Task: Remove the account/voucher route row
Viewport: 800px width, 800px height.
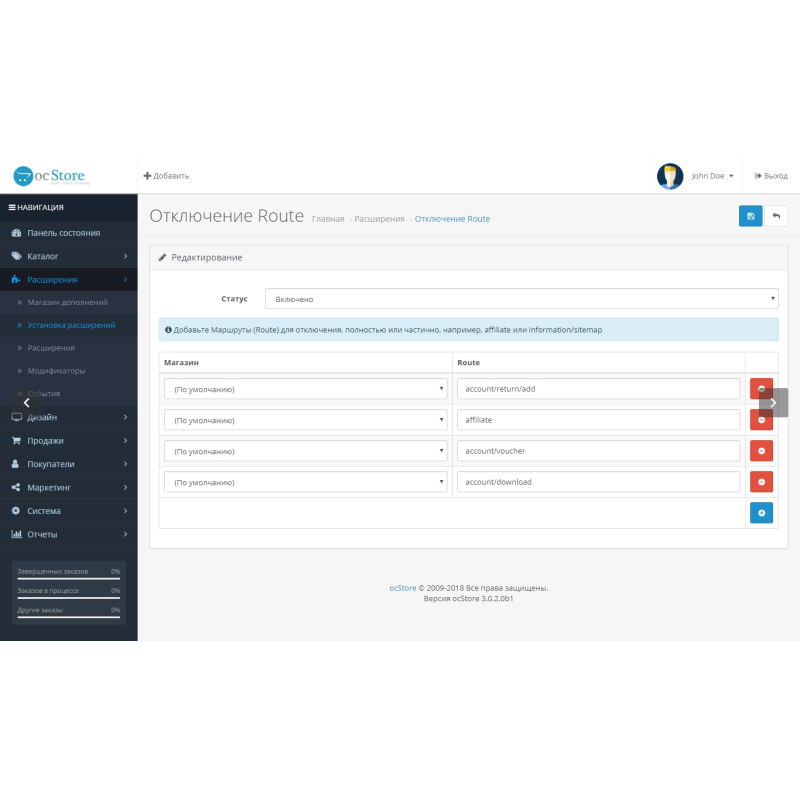Action: pyautogui.click(x=762, y=450)
